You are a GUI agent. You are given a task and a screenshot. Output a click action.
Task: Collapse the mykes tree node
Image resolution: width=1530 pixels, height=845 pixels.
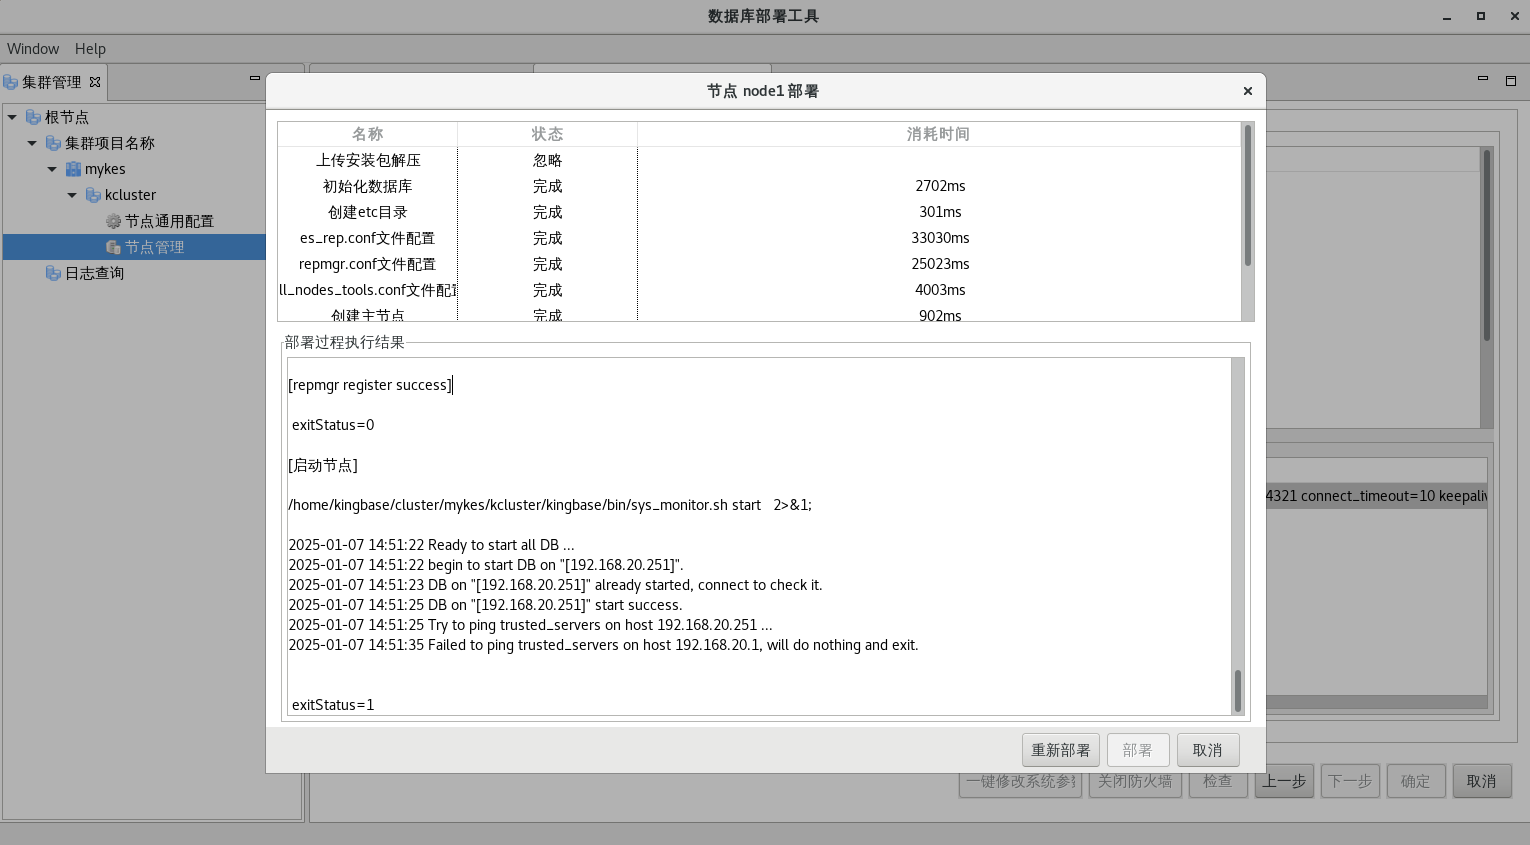(x=52, y=169)
